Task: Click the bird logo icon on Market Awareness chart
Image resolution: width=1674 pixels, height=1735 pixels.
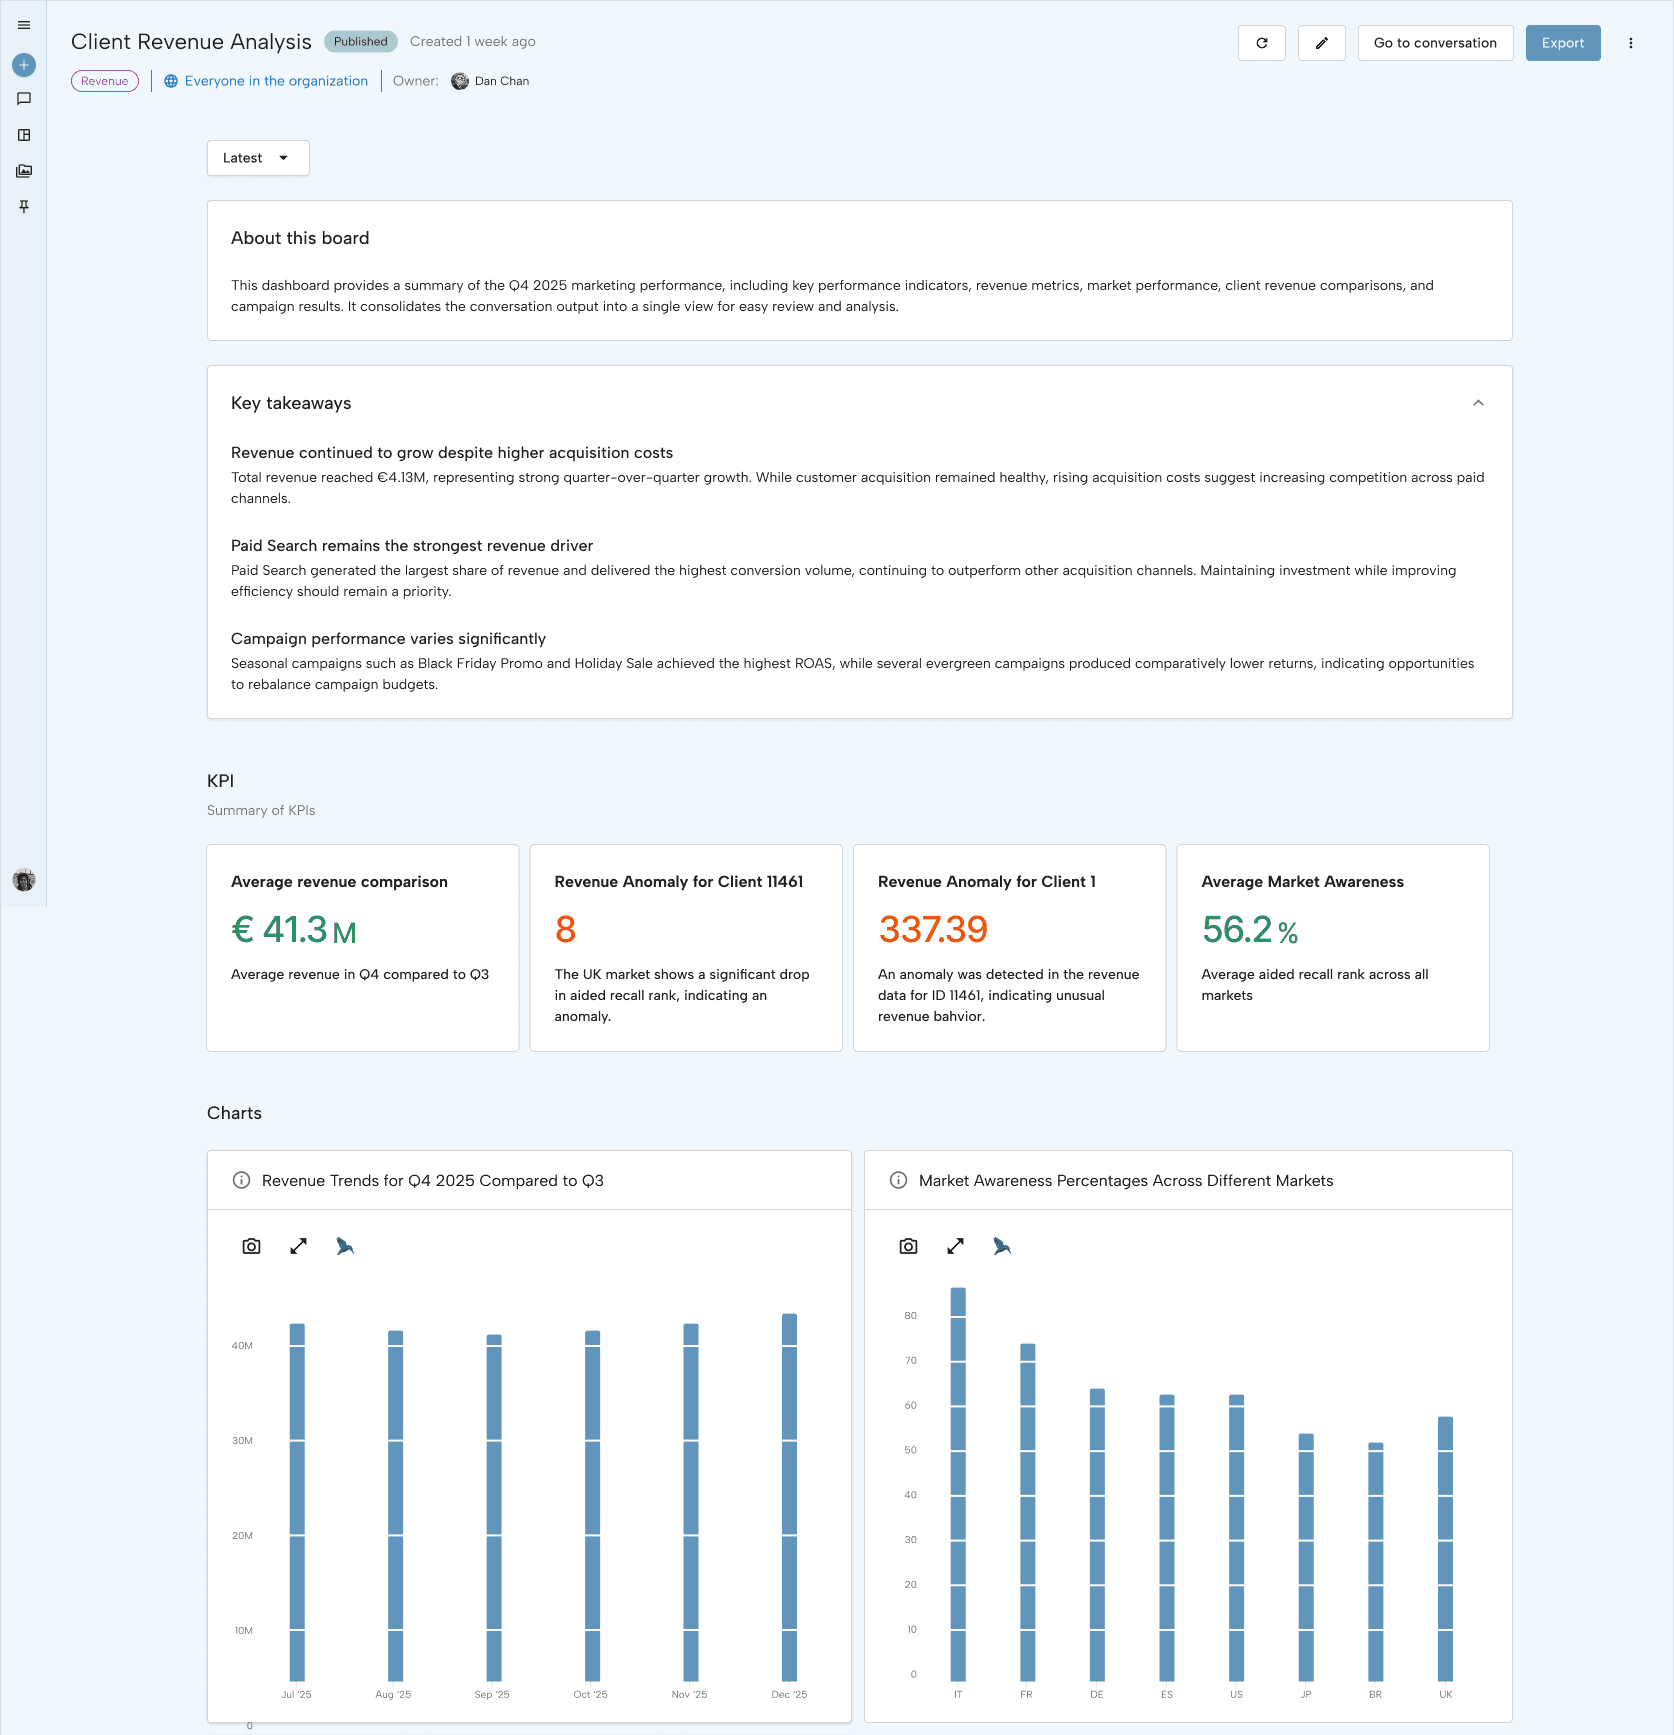Action: click(x=1002, y=1246)
